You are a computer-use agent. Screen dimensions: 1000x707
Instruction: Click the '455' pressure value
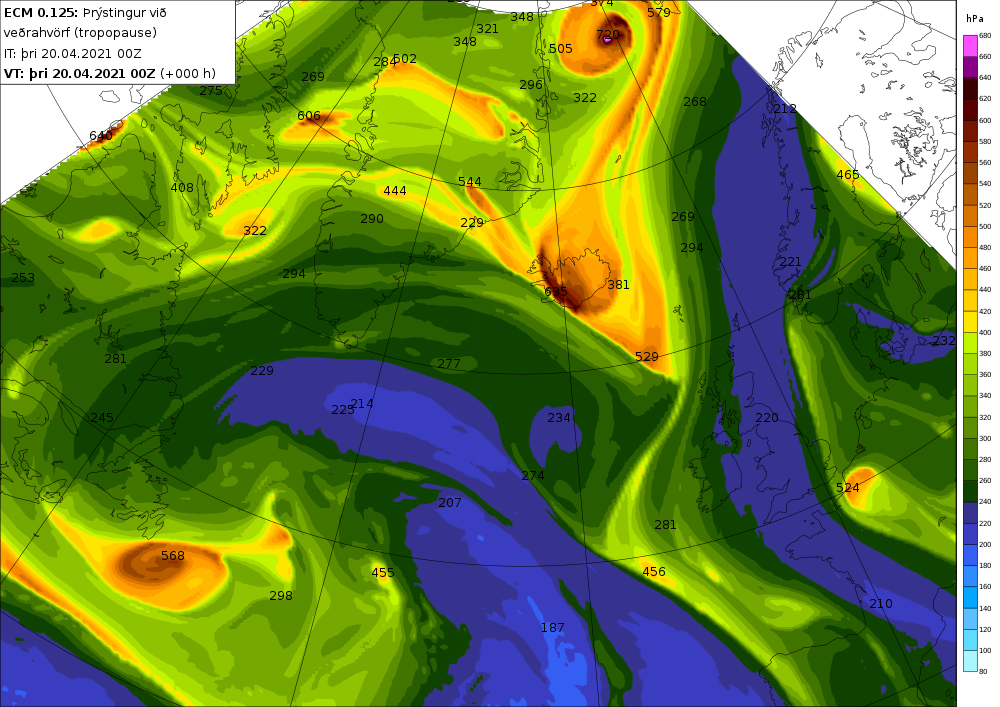383,572
